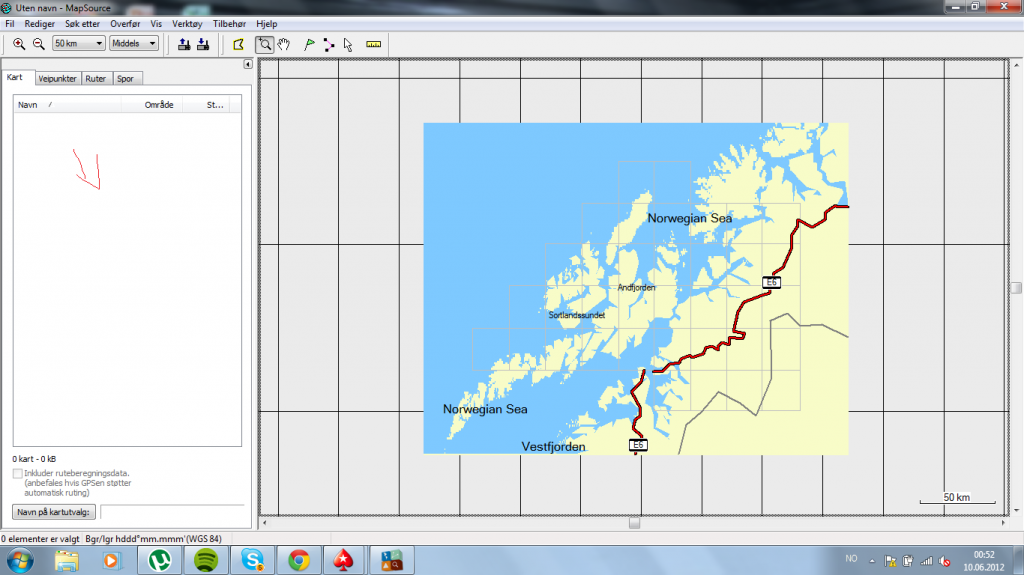
Task: Click the zoom out magnifier icon
Action: (38, 44)
